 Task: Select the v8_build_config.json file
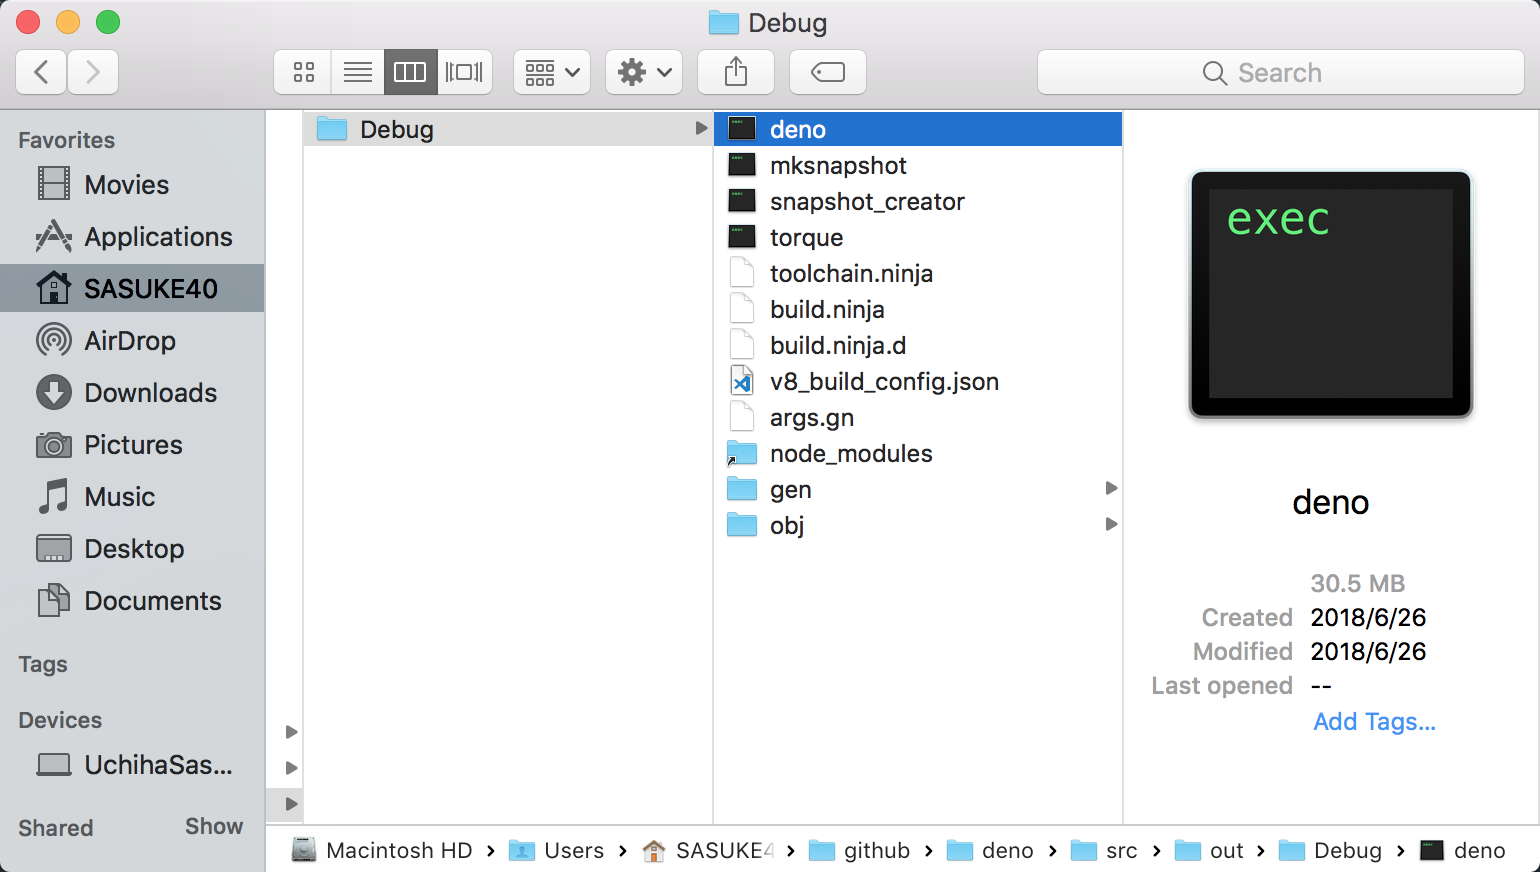[918, 381]
